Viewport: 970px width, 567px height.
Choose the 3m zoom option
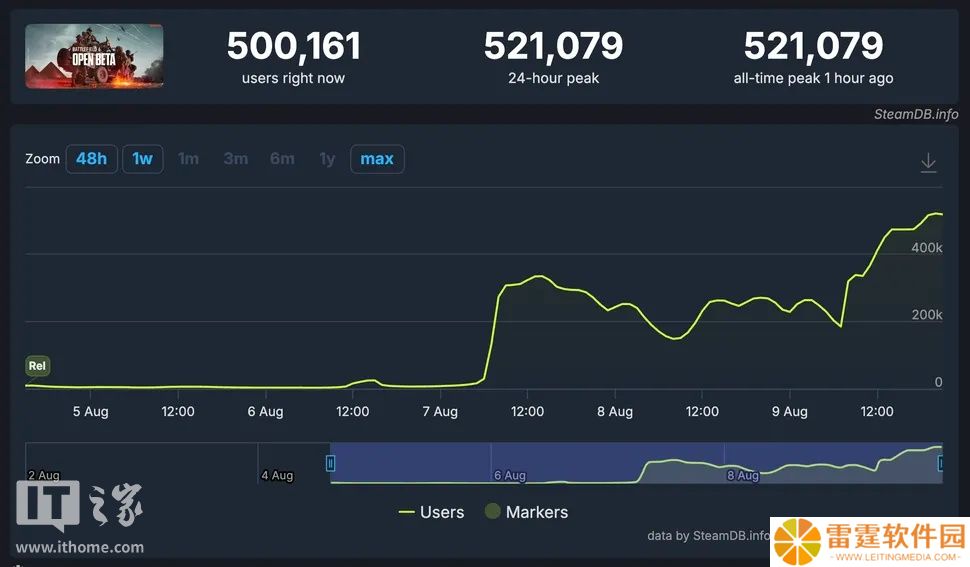pyautogui.click(x=236, y=159)
